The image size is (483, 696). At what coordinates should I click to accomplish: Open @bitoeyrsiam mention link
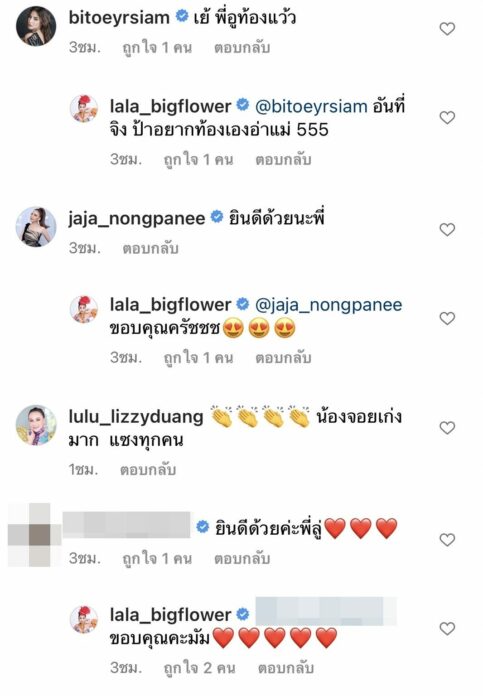coord(311,107)
